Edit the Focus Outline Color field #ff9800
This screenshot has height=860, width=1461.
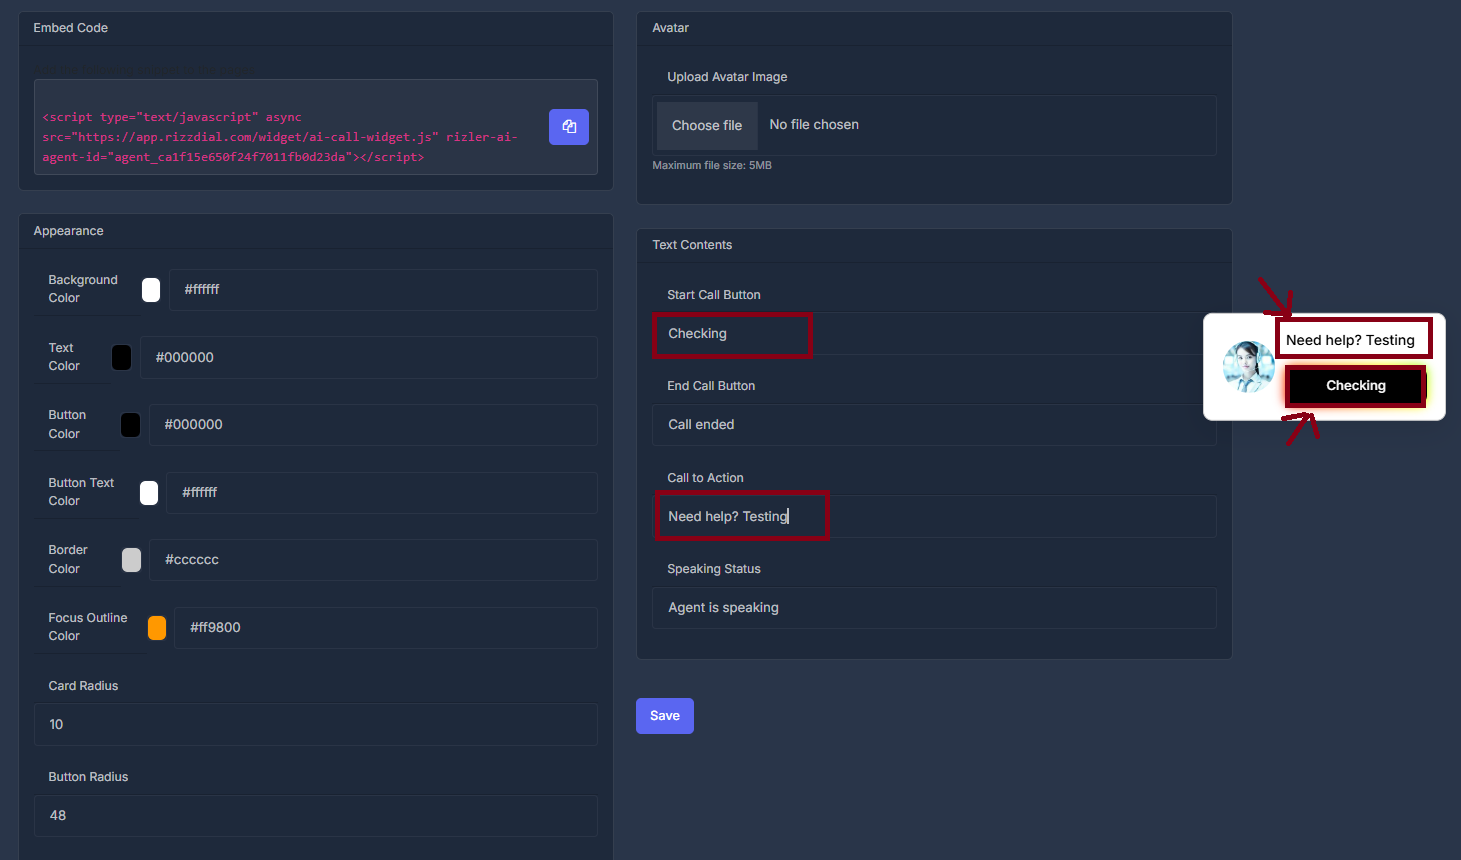pyautogui.click(x=386, y=628)
